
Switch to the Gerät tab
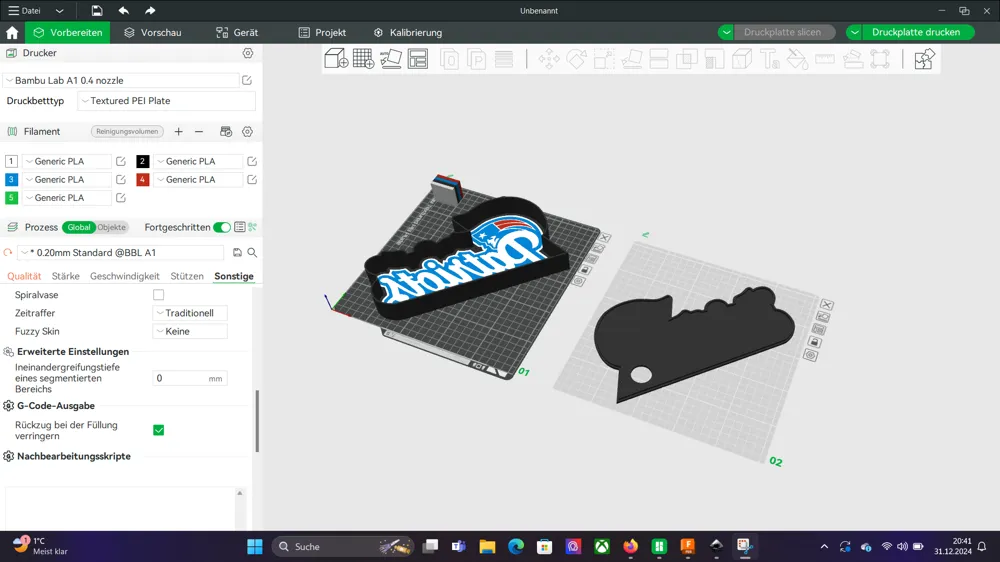coord(237,33)
